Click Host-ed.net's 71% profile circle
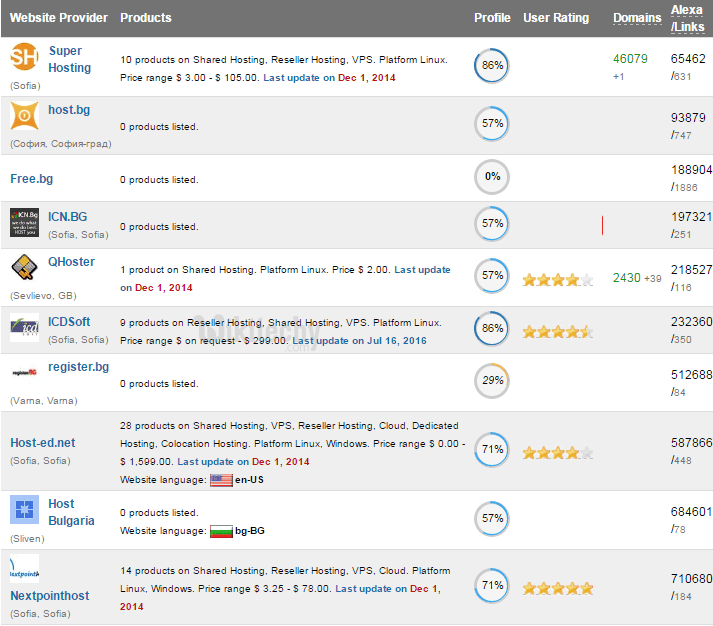The image size is (713, 626). (492, 450)
